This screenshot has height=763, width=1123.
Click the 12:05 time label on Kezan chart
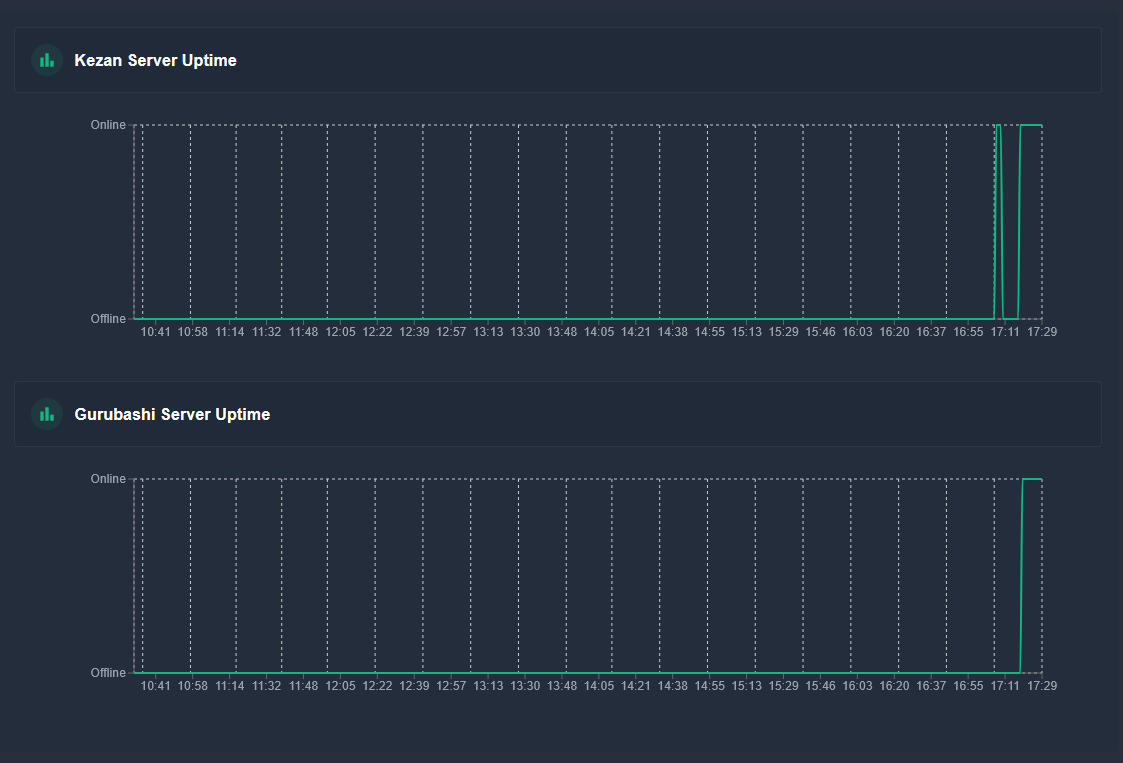pyautogui.click(x=340, y=332)
